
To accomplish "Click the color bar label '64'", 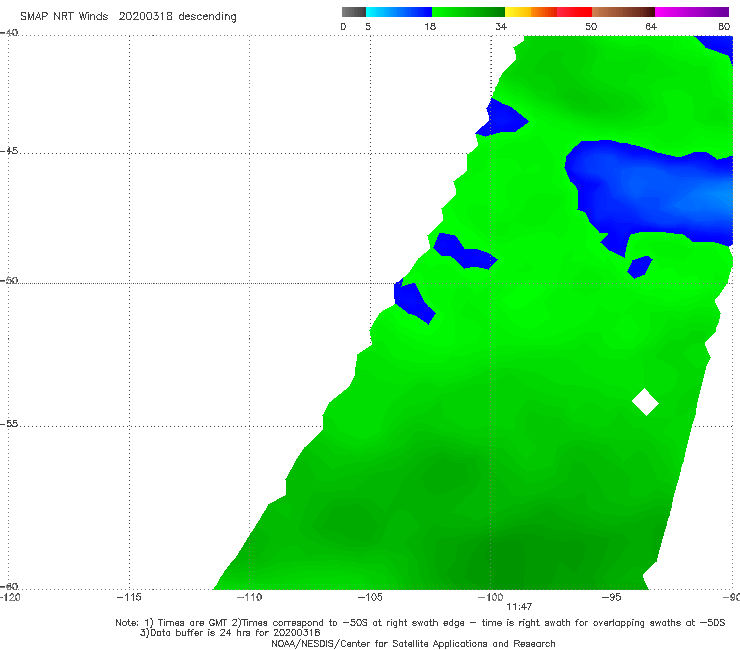I will point(651,27).
